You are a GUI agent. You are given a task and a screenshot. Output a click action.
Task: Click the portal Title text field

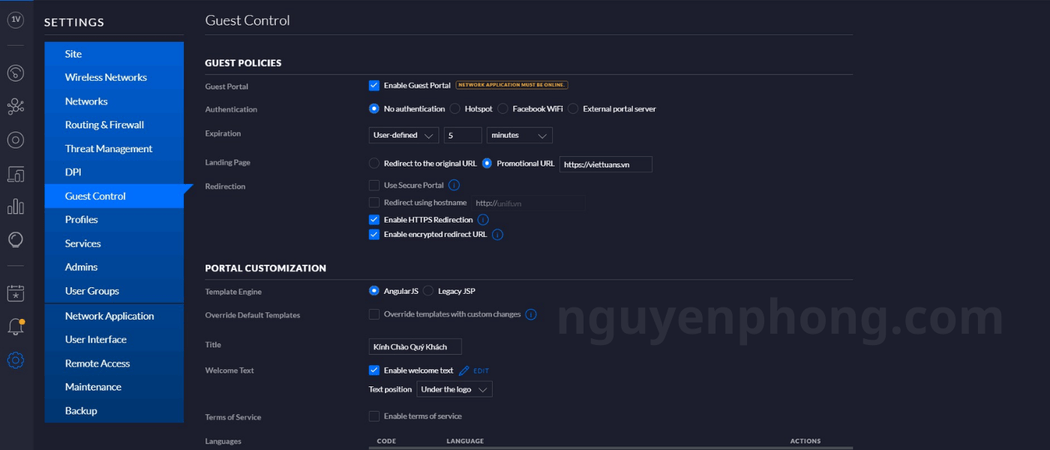click(x=414, y=347)
